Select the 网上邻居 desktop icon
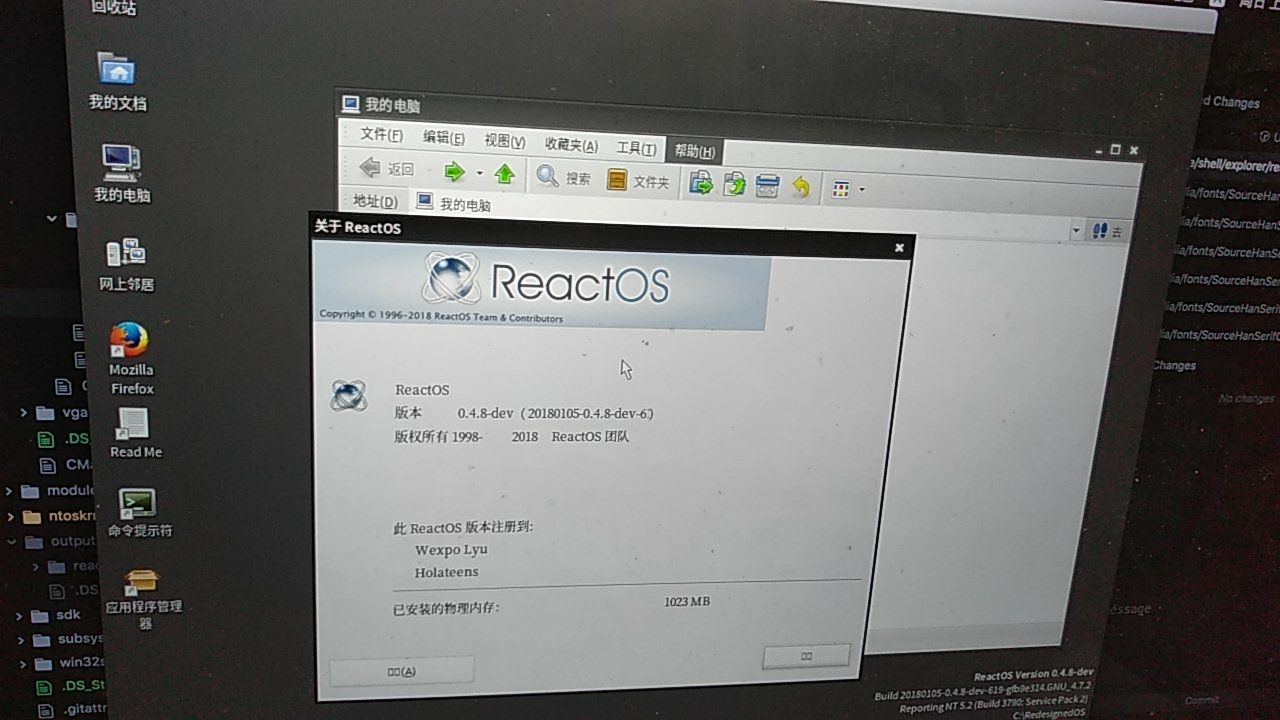 pyautogui.click(x=126, y=264)
